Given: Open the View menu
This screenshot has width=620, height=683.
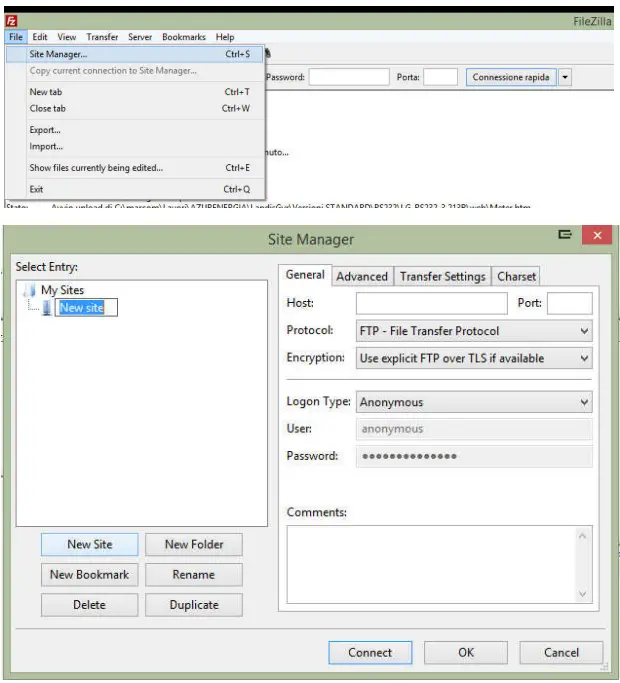Looking at the screenshot, I should click(67, 37).
